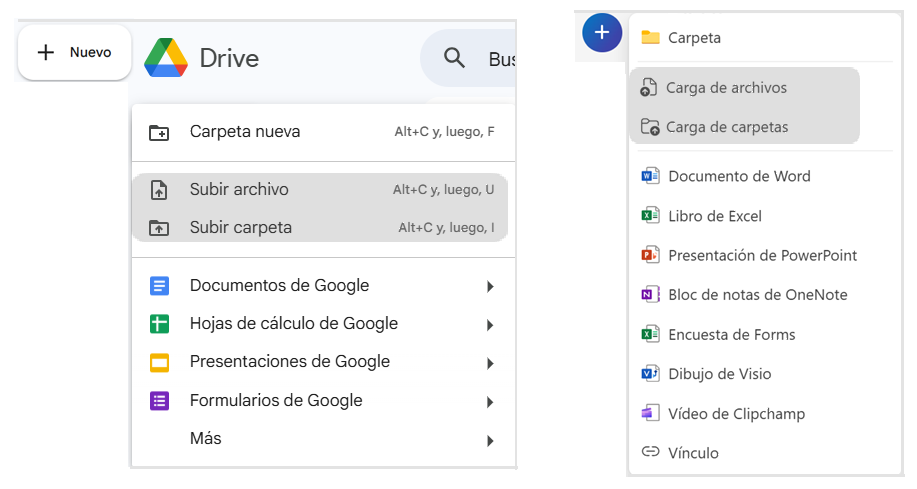Open the Más submenu arrow
The height and width of the screenshot is (489, 917).
pyautogui.click(x=490, y=440)
